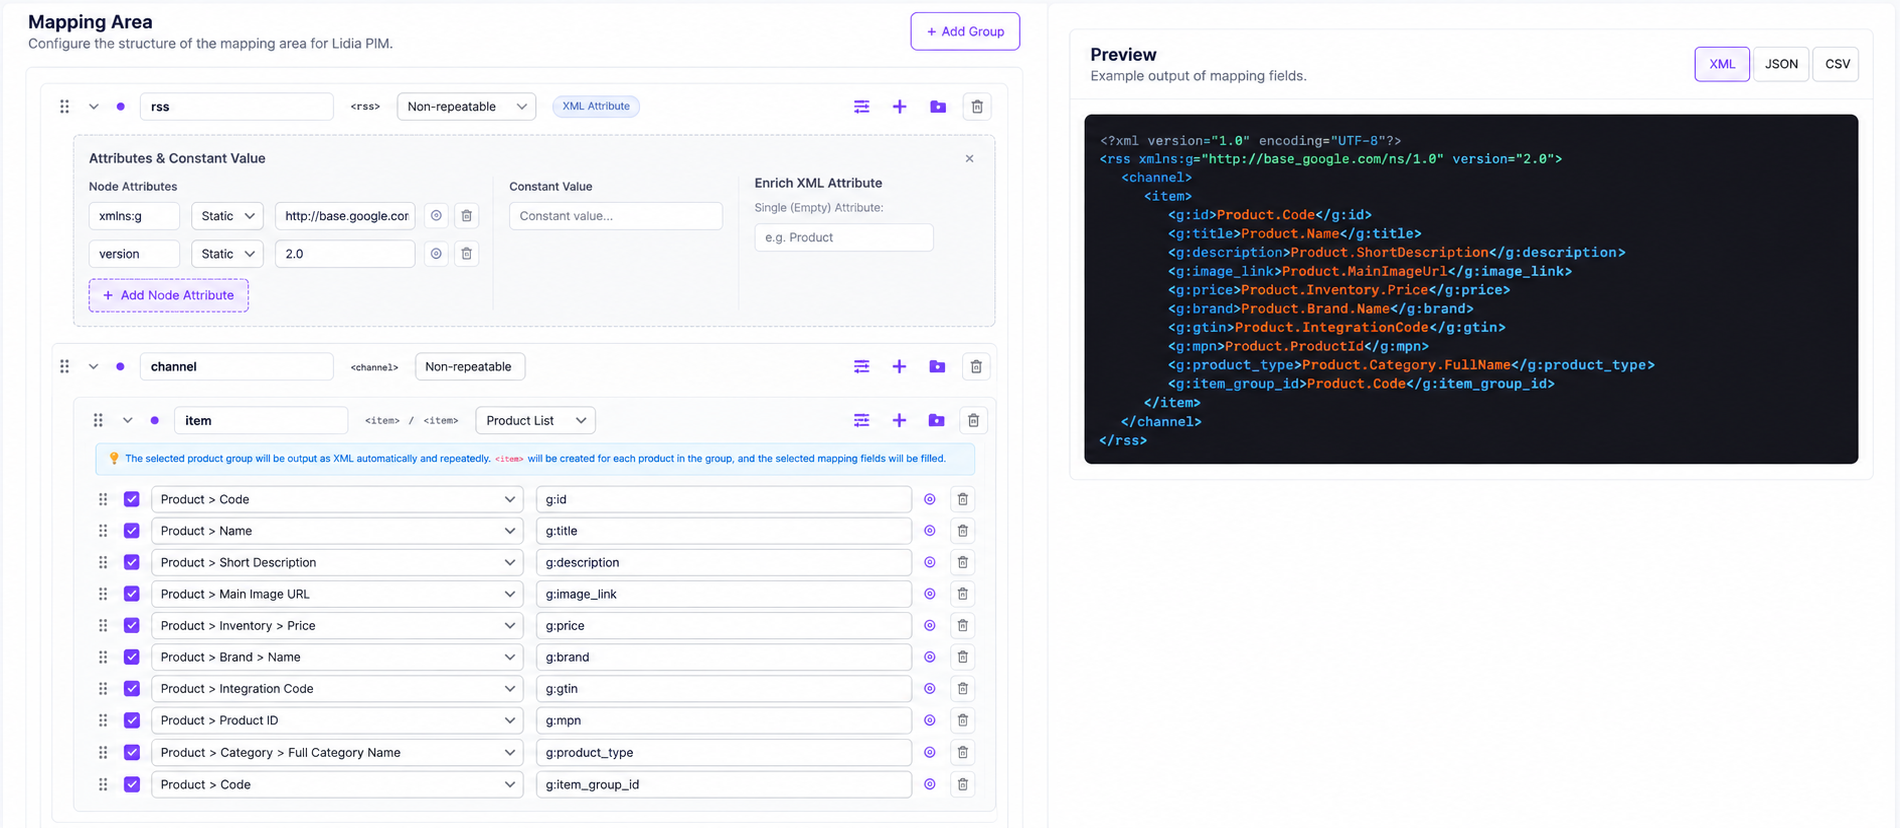
Task: Uncheck the checkbox for g:title mapping
Action: 132,531
